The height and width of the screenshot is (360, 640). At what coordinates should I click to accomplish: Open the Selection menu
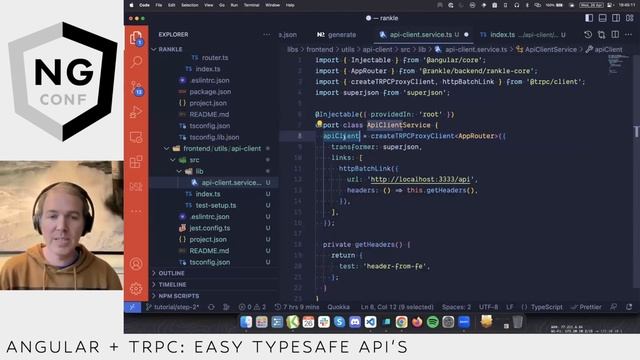click(190, 5)
